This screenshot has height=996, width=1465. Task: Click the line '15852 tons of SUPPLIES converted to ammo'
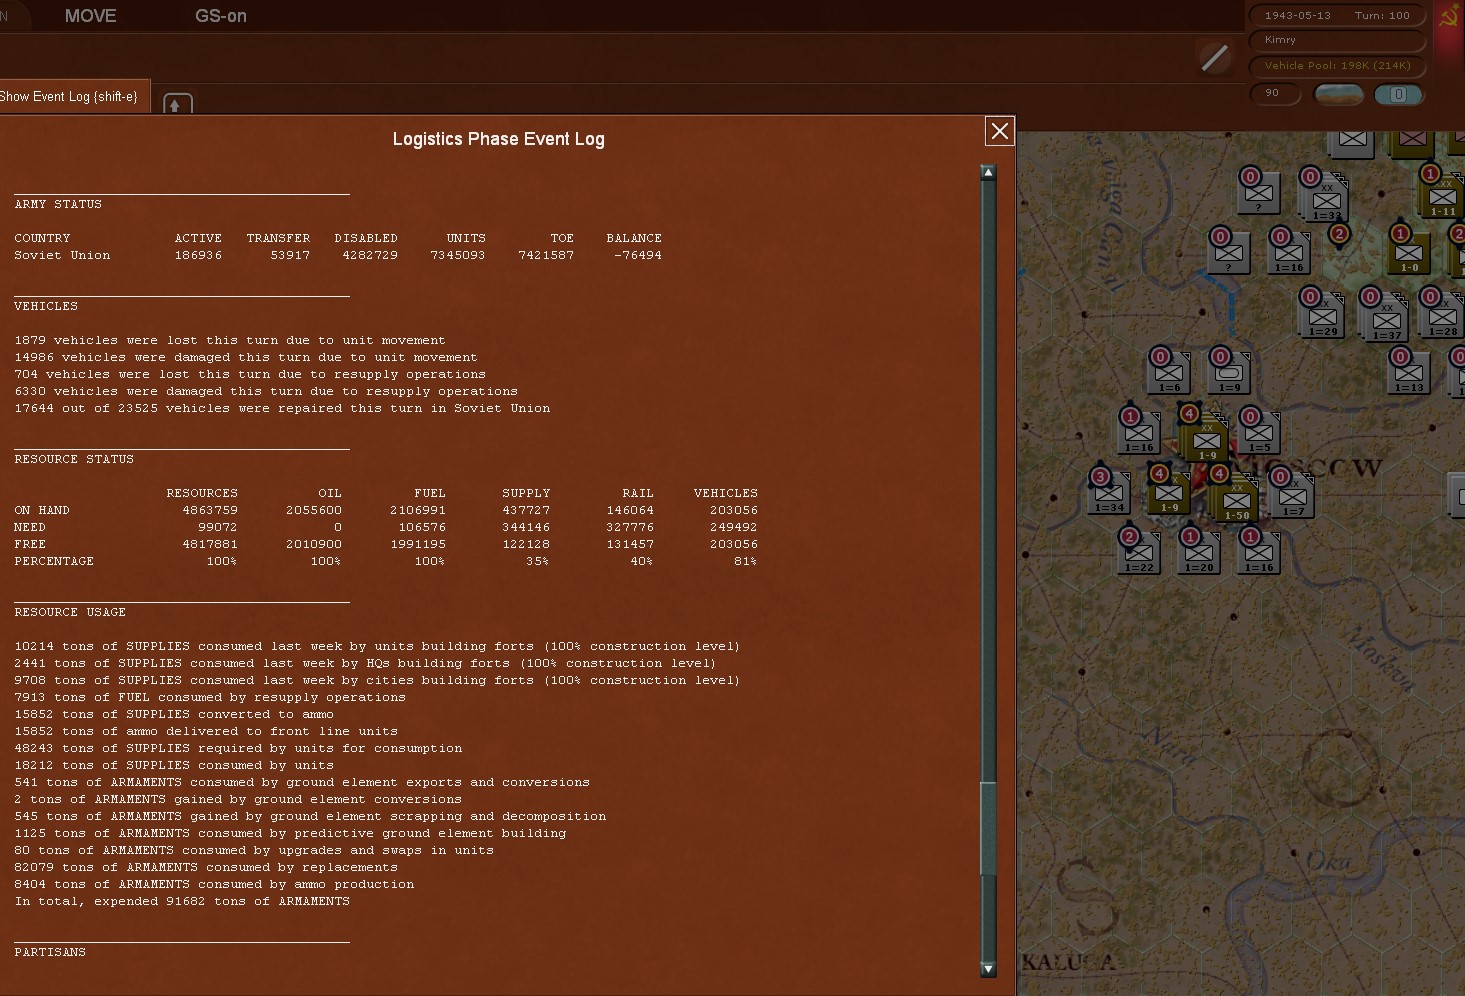click(174, 714)
